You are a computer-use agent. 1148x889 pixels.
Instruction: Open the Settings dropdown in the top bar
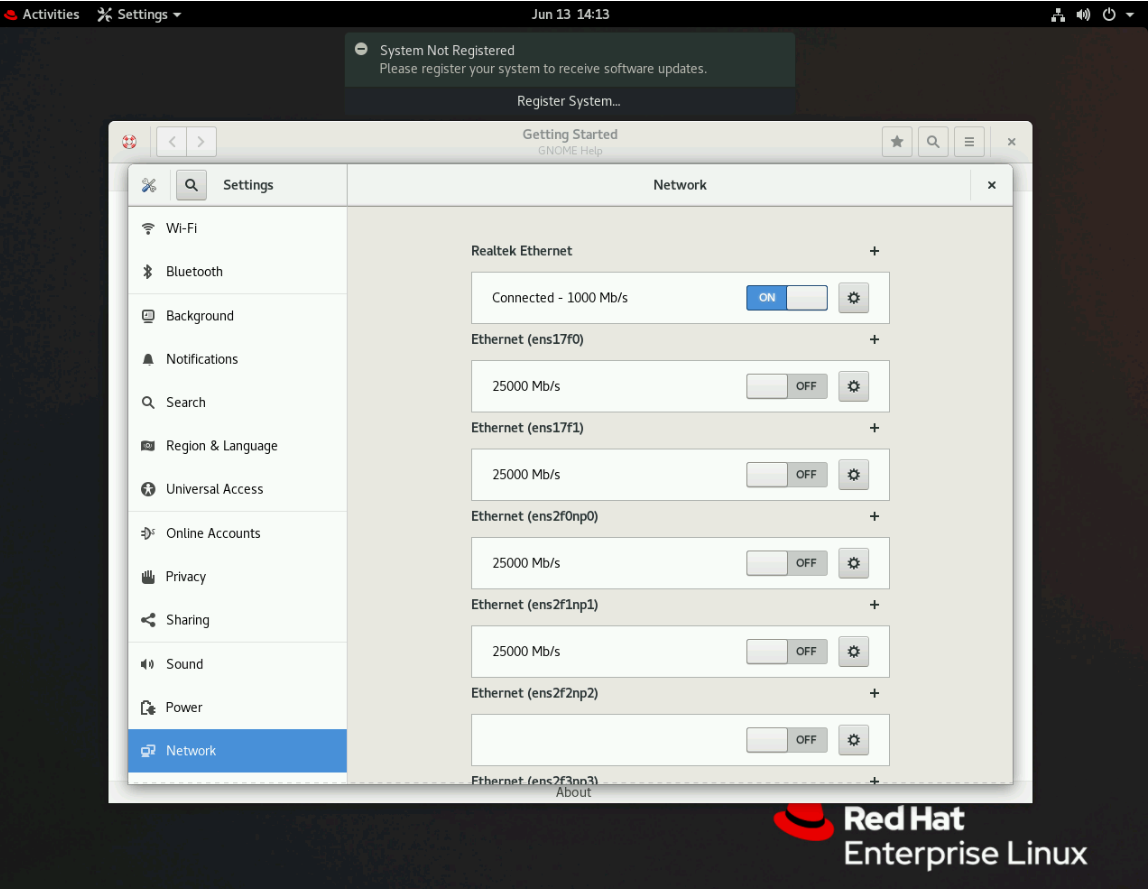point(138,14)
